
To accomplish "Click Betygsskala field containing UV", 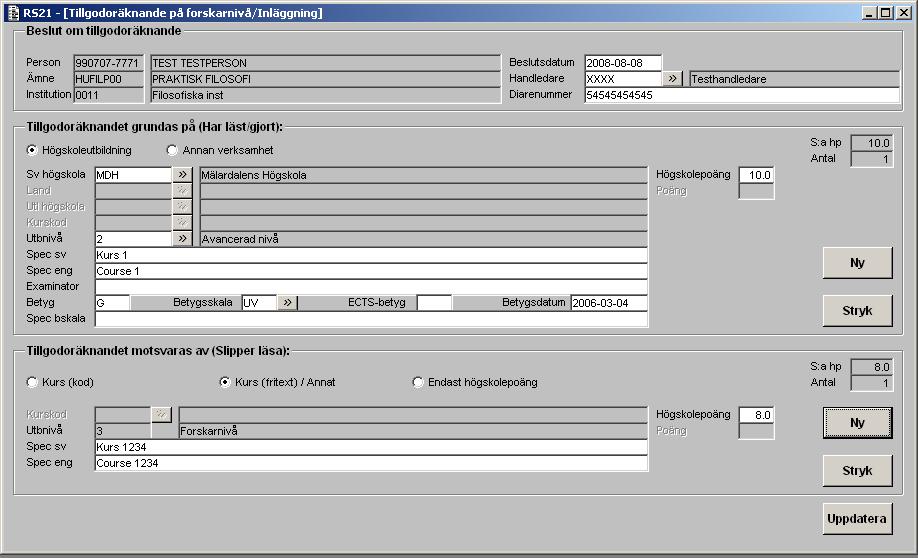I will pos(259,303).
